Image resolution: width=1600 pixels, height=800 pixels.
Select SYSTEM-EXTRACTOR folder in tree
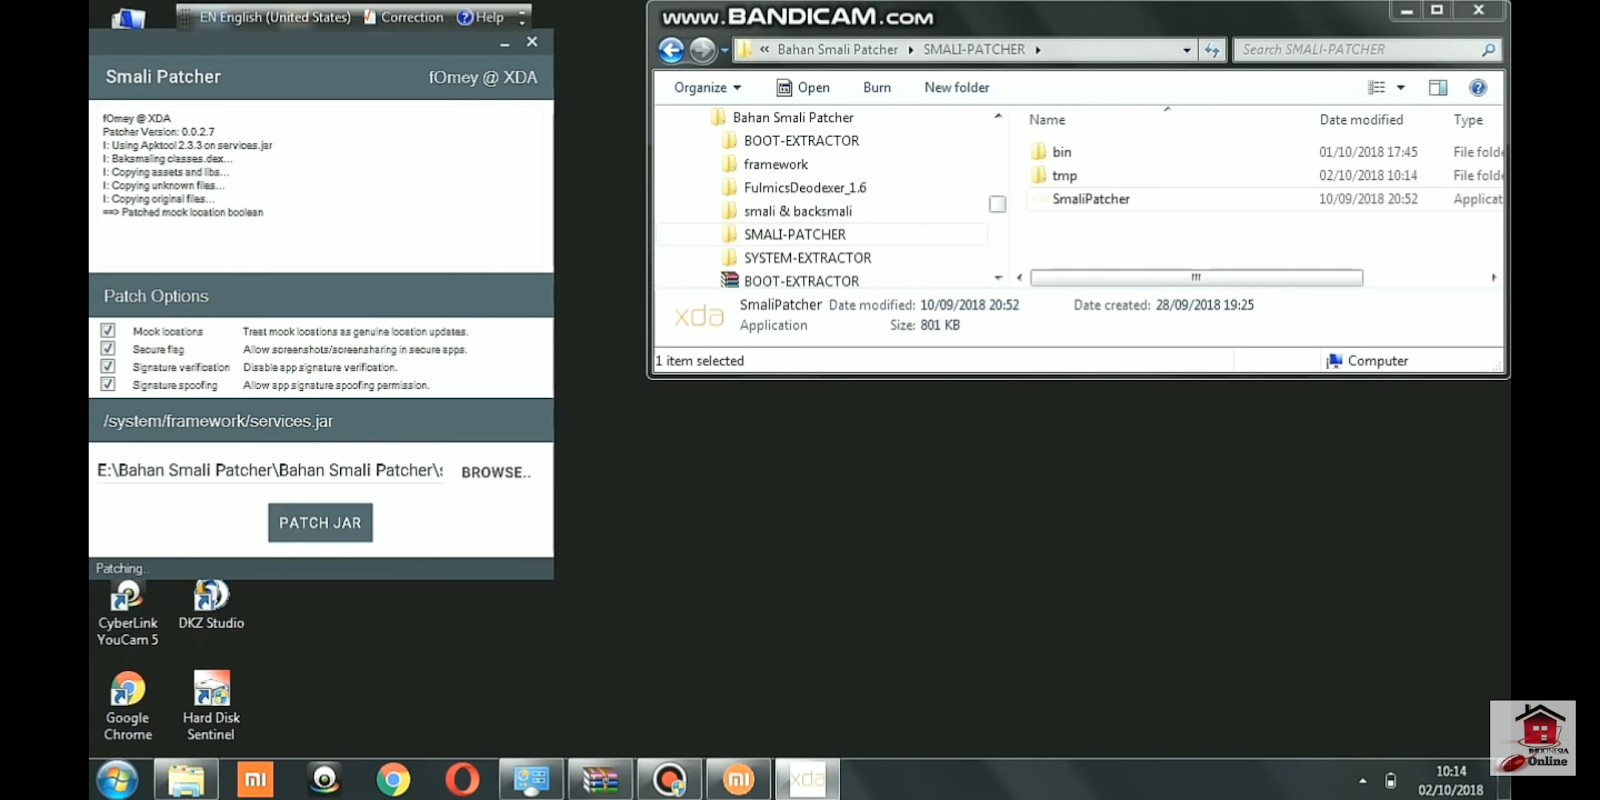pos(796,258)
